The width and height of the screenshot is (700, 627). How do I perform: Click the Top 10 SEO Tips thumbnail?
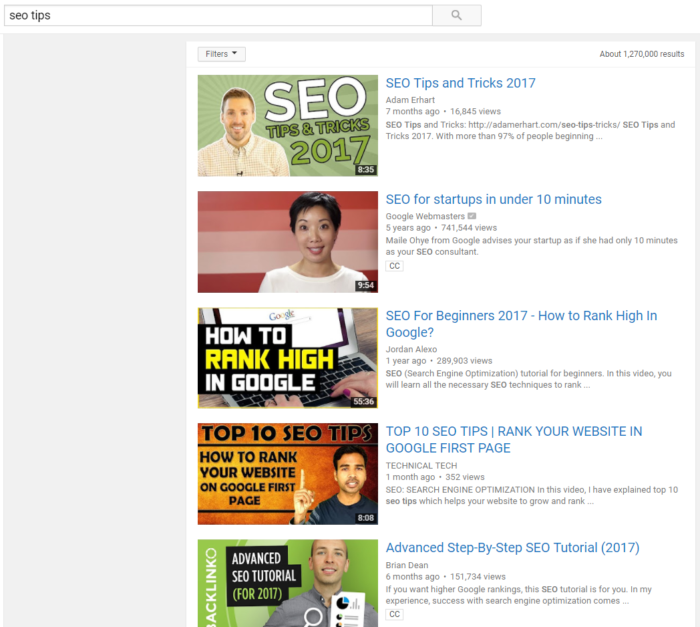click(x=288, y=474)
